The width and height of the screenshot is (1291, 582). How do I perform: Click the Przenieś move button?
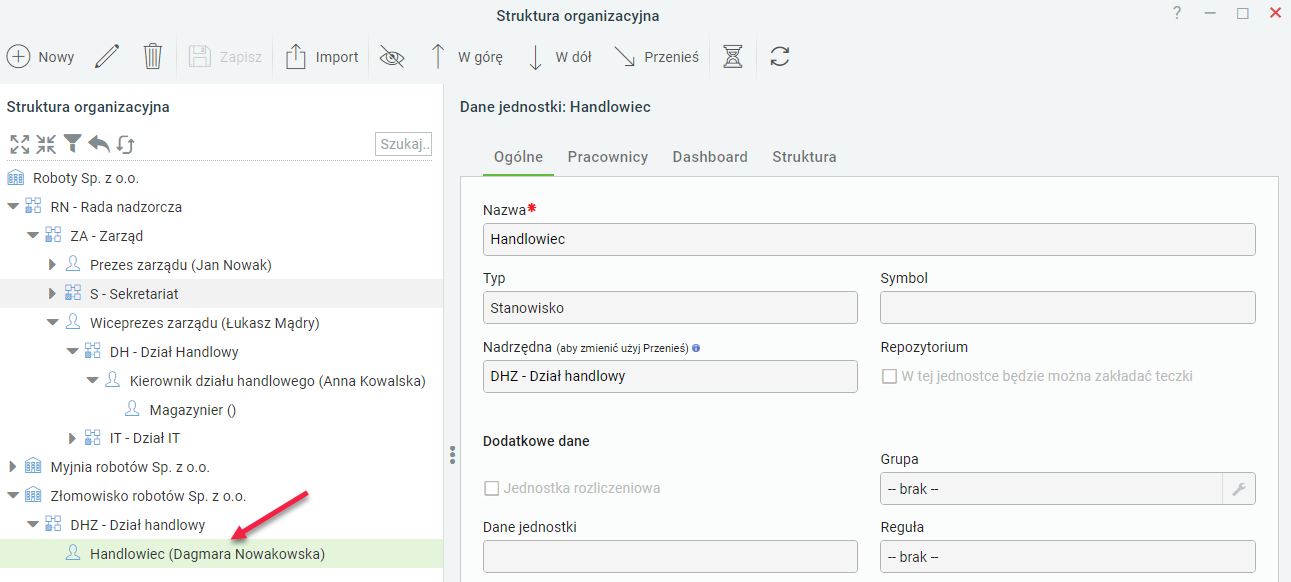(x=656, y=57)
